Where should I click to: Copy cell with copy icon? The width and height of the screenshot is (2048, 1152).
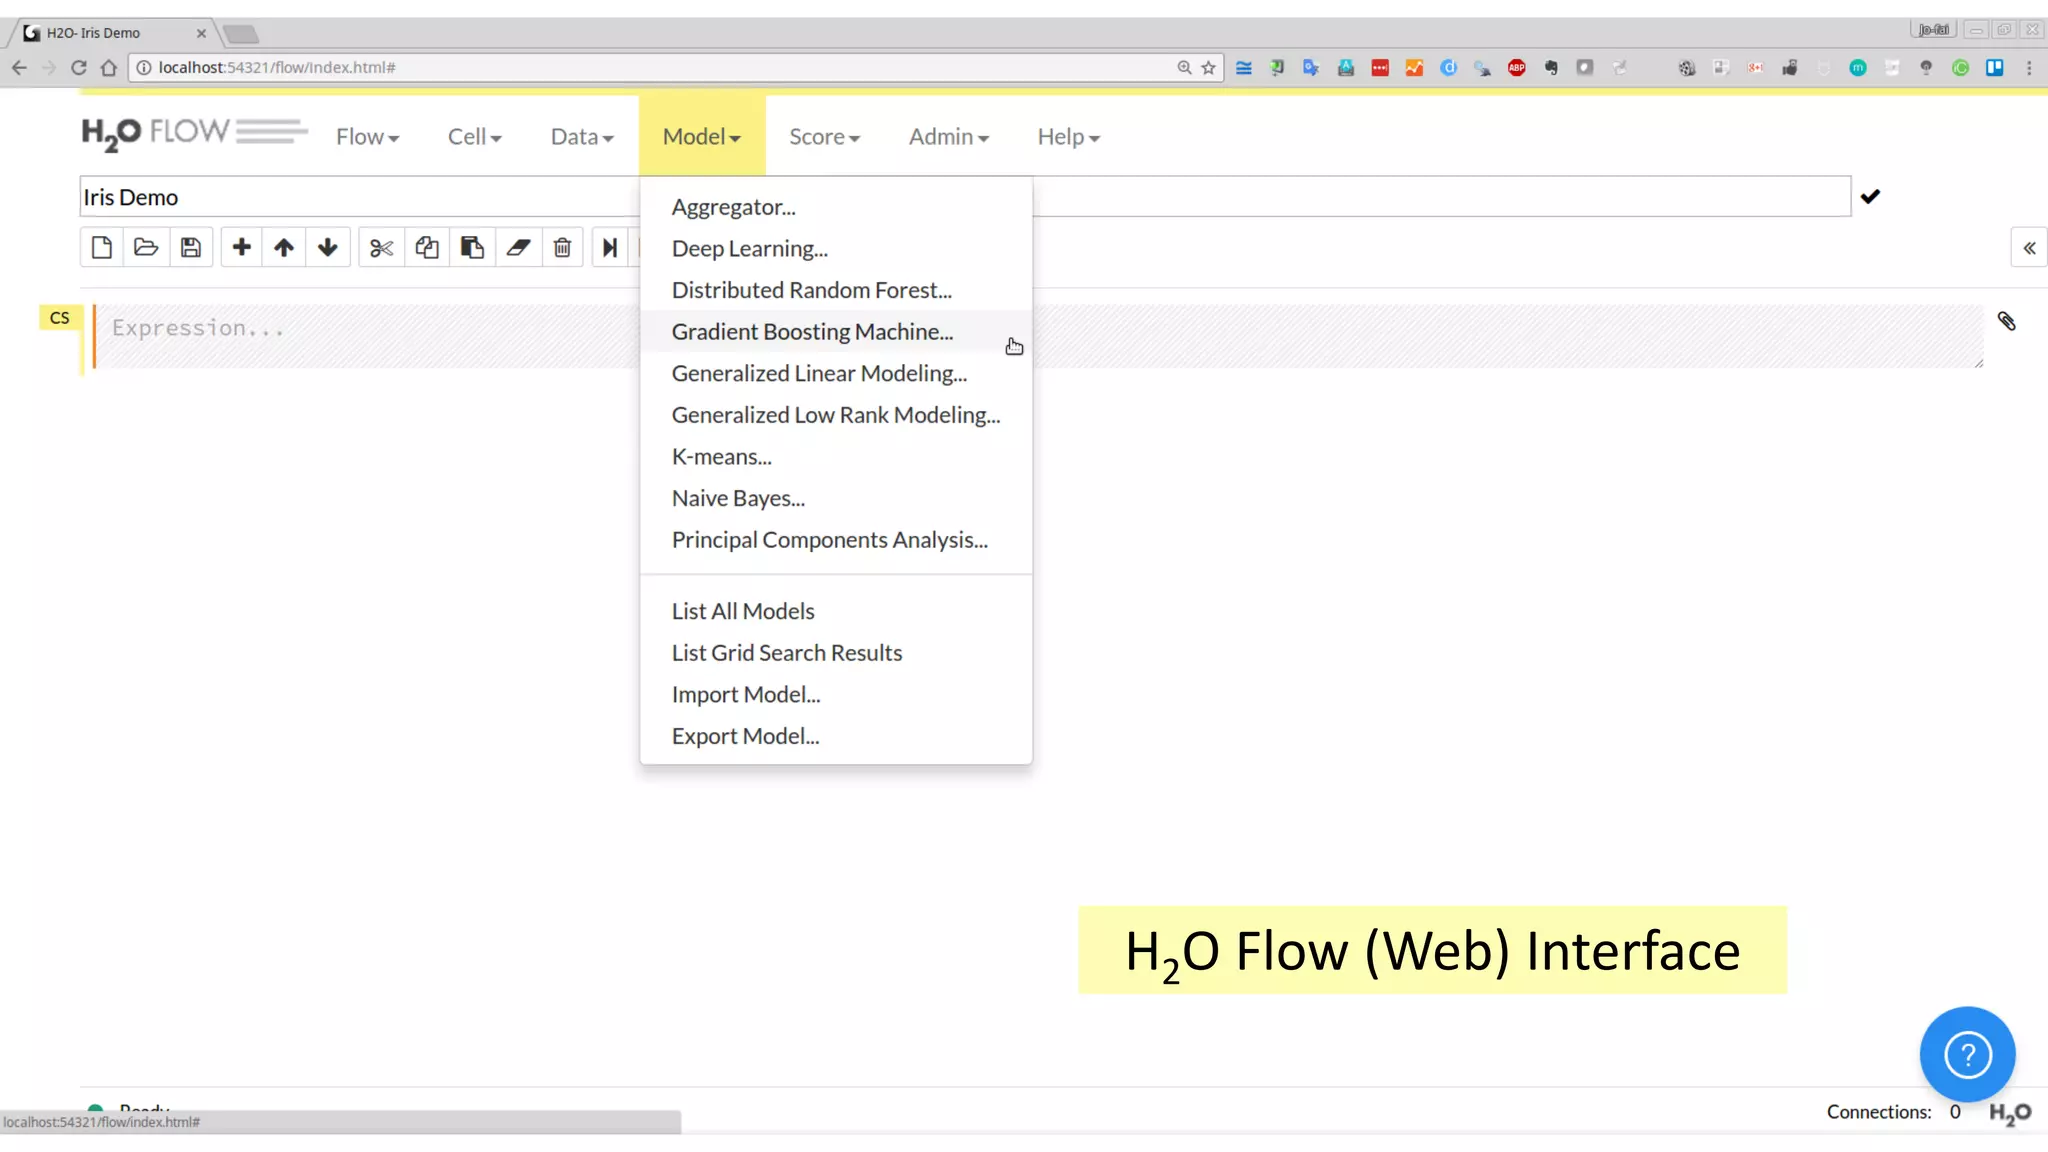[427, 247]
